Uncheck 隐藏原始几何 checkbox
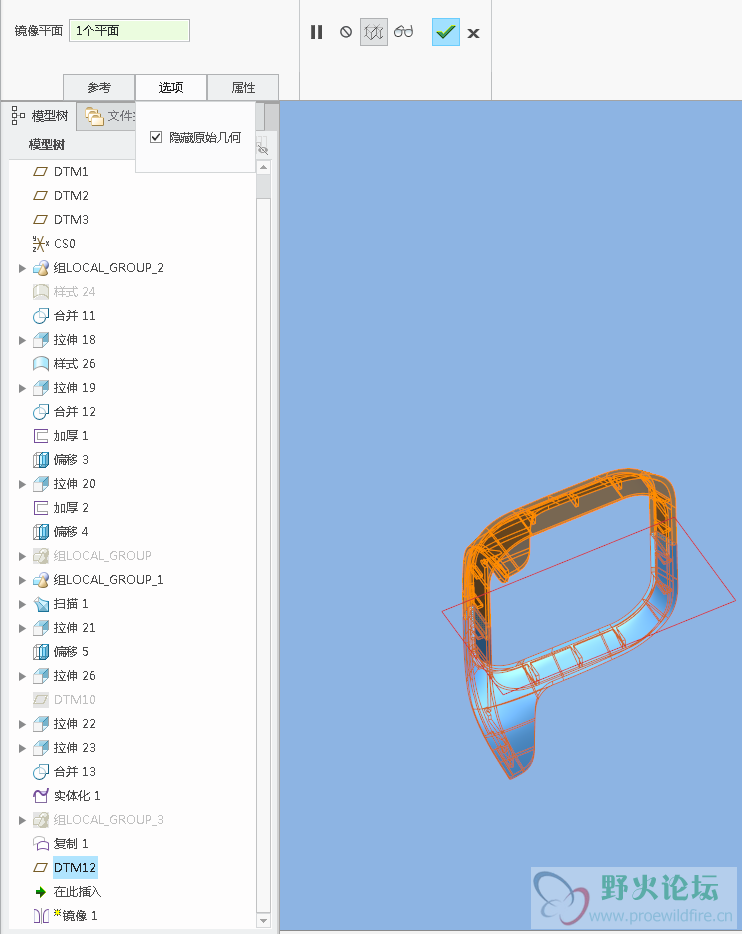Screen dimensions: 742x934 click(x=156, y=137)
